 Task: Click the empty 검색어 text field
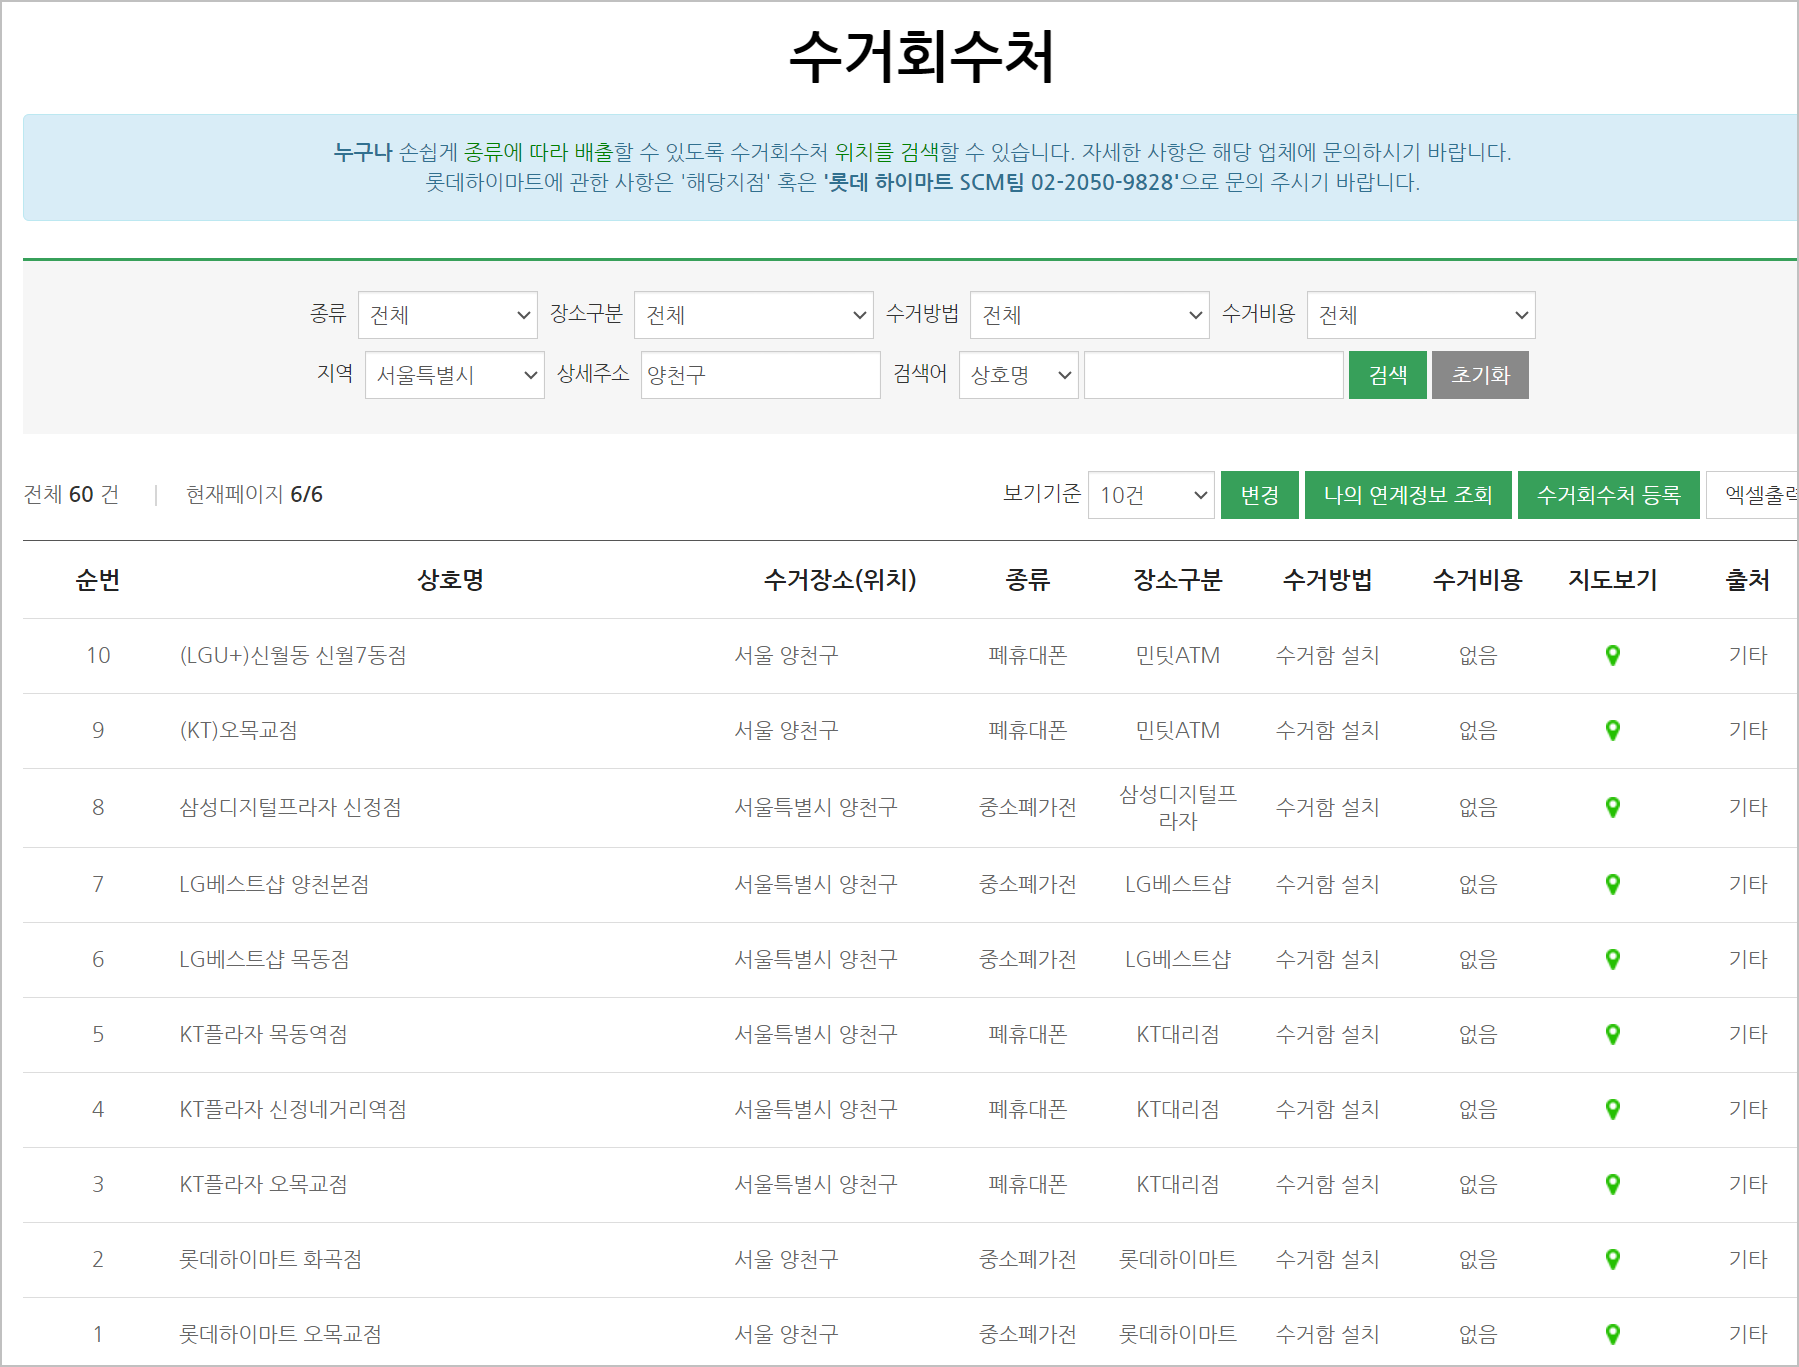(1213, 375)
